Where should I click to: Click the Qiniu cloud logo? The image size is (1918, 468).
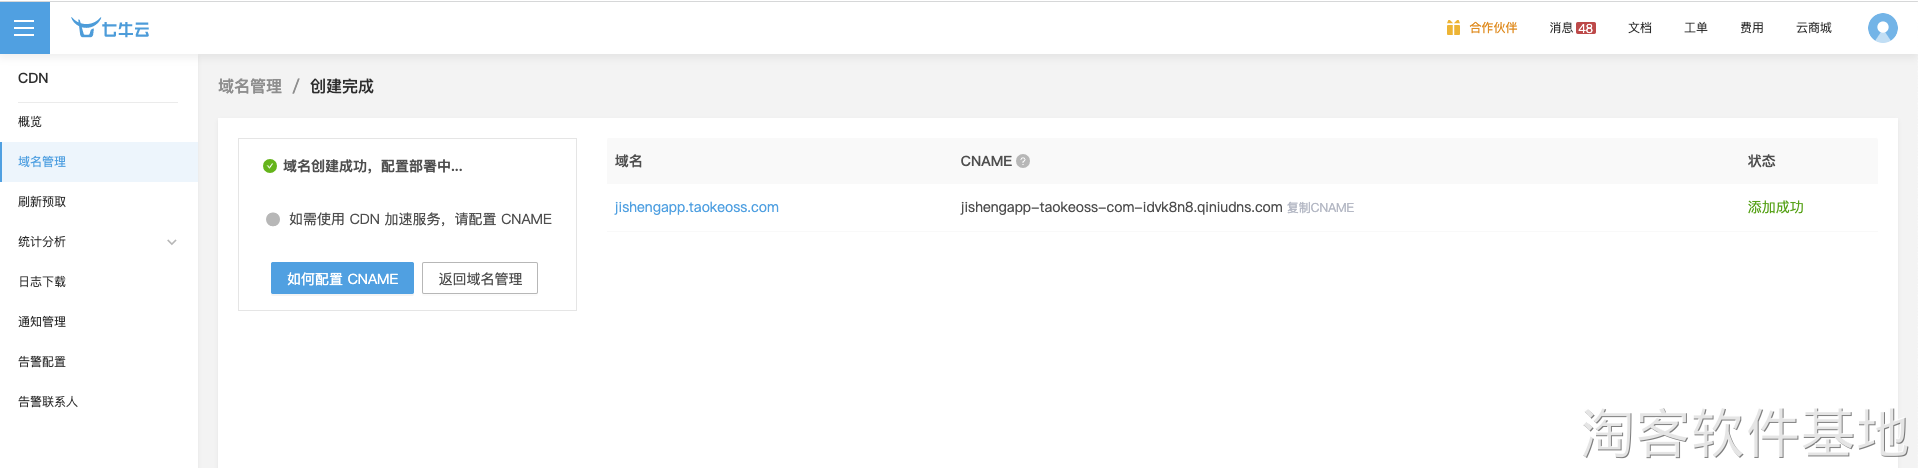tap(110, 28)
